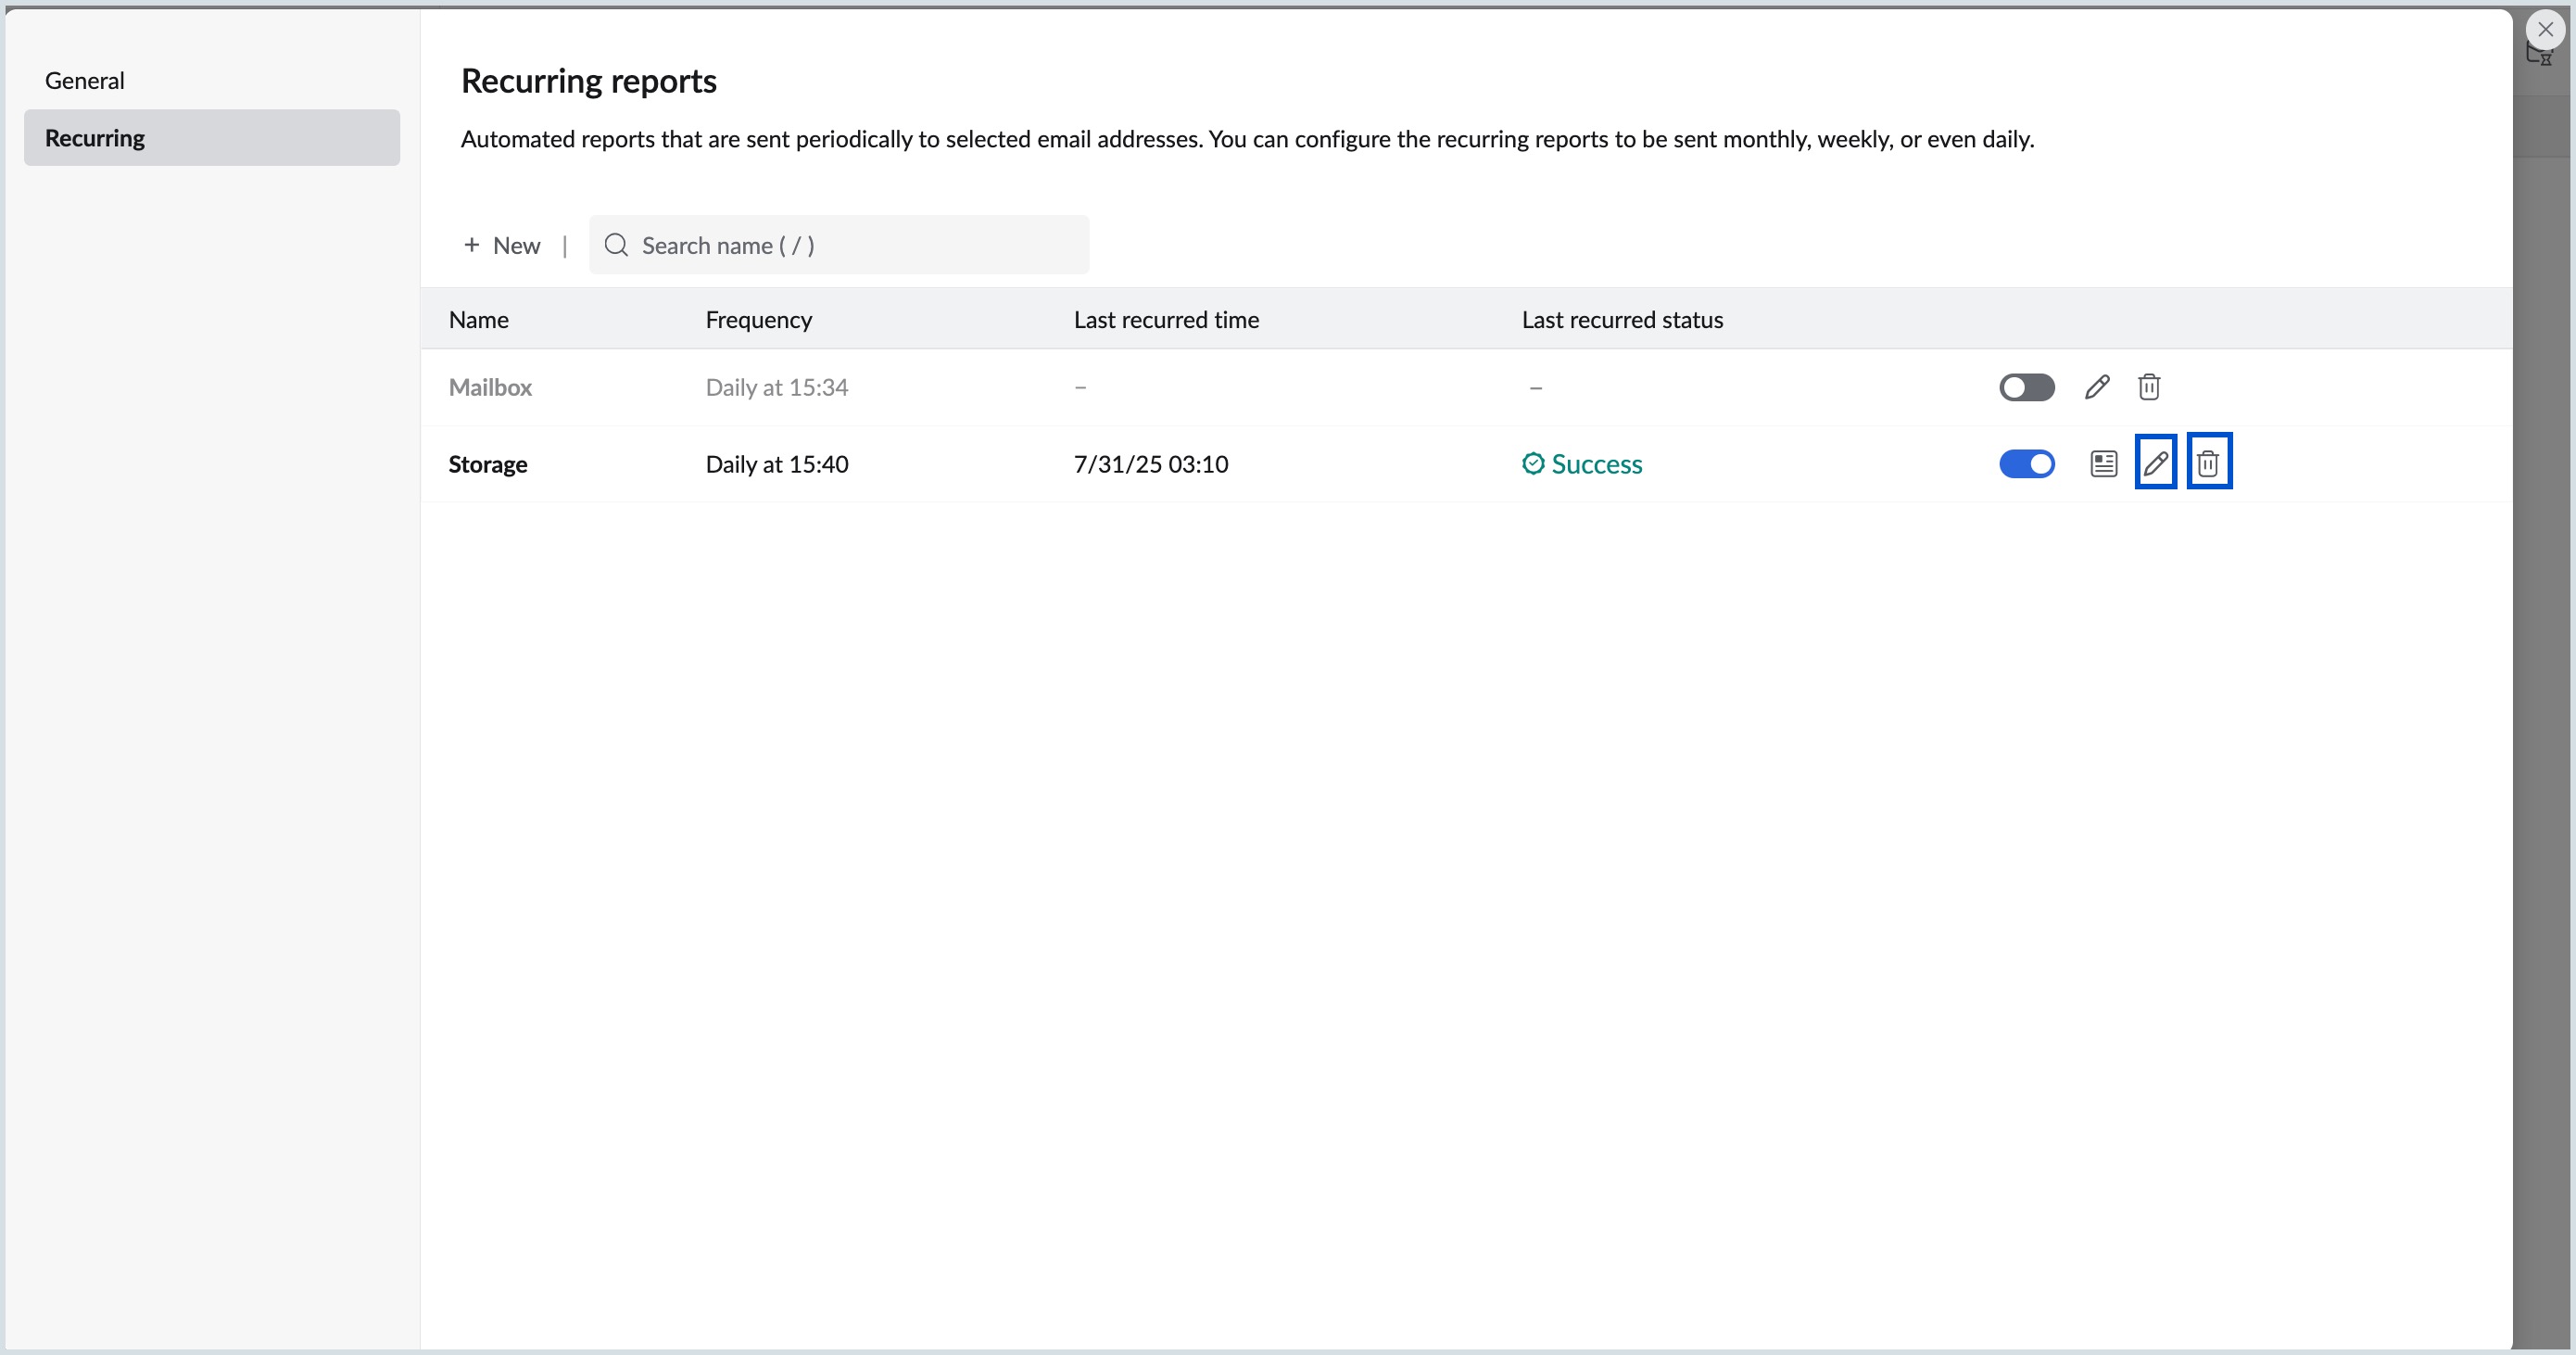Click the Frequency column header
Viewport: 2576px width, 1355px height.
pyautogui.click(x=758, y=319)
